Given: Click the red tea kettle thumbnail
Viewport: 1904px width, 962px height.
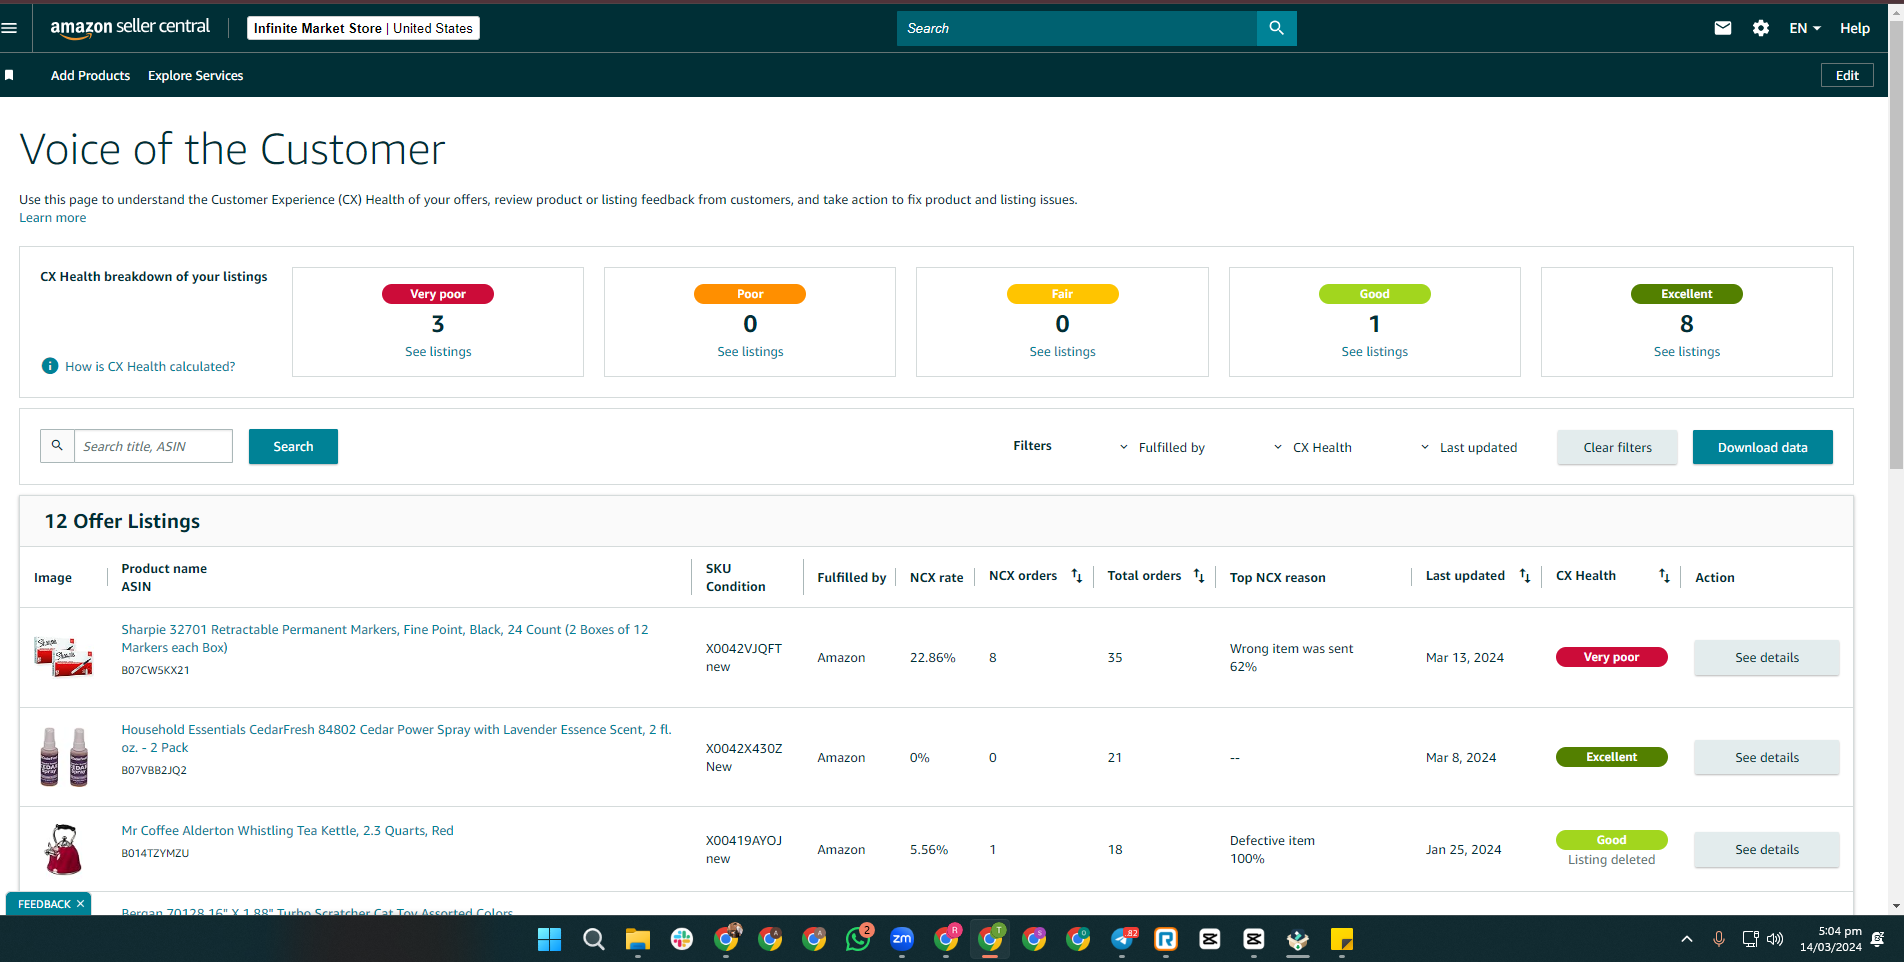Looking at the screenshot, I should point(63,849).
